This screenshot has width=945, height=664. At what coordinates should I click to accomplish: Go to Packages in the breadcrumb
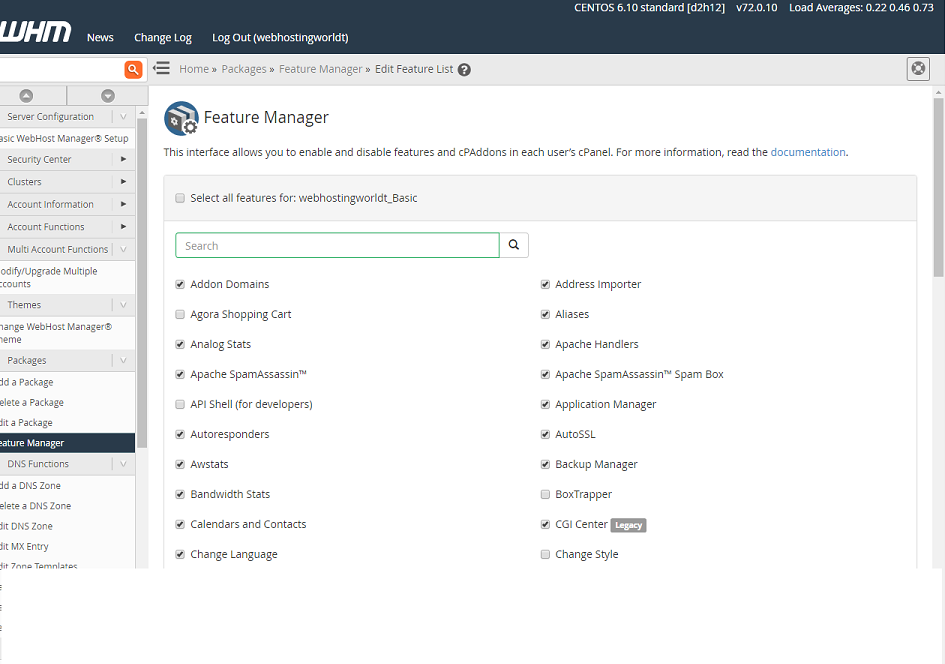243,69
